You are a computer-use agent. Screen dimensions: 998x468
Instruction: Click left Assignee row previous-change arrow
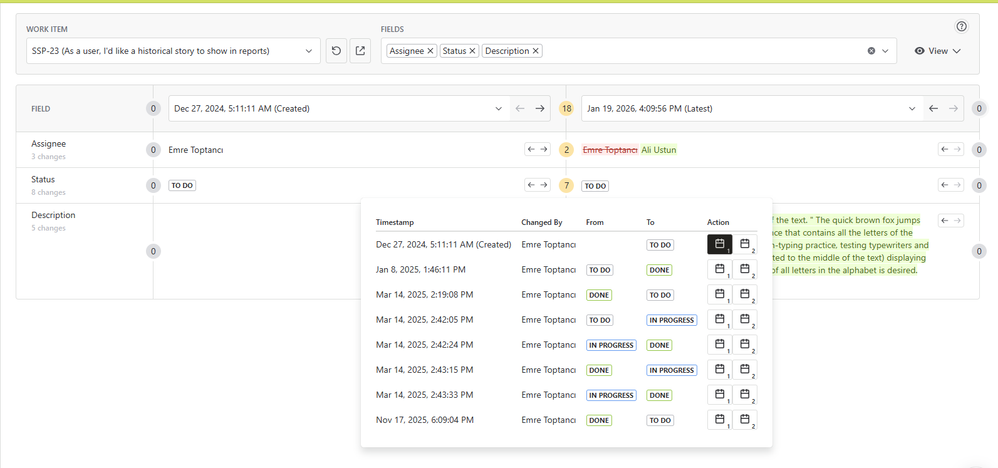tap(531, 149)
